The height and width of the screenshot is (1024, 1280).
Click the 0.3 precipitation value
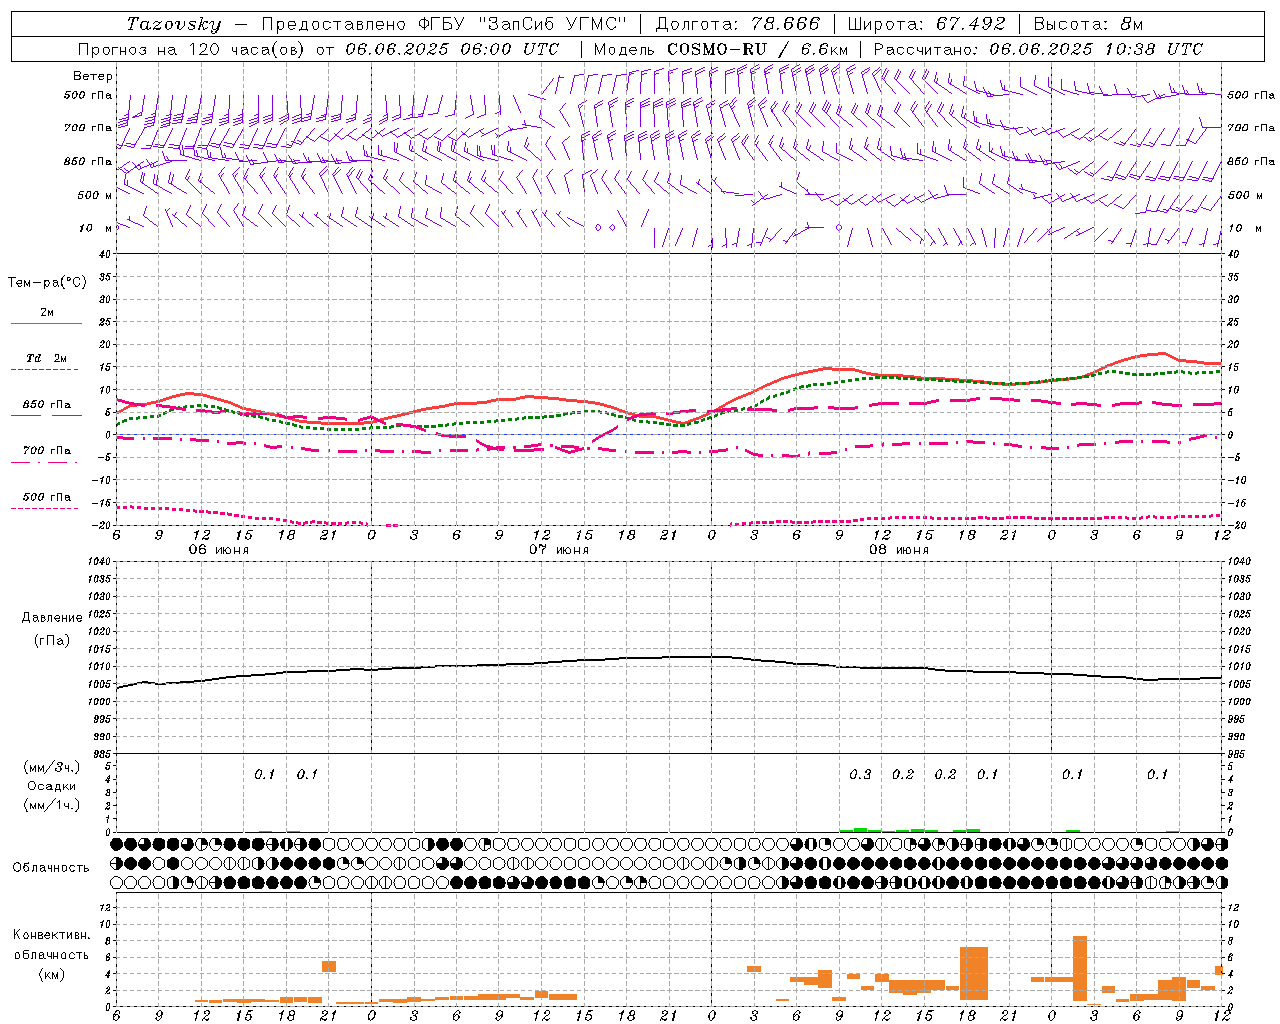(x=860, y=775)
